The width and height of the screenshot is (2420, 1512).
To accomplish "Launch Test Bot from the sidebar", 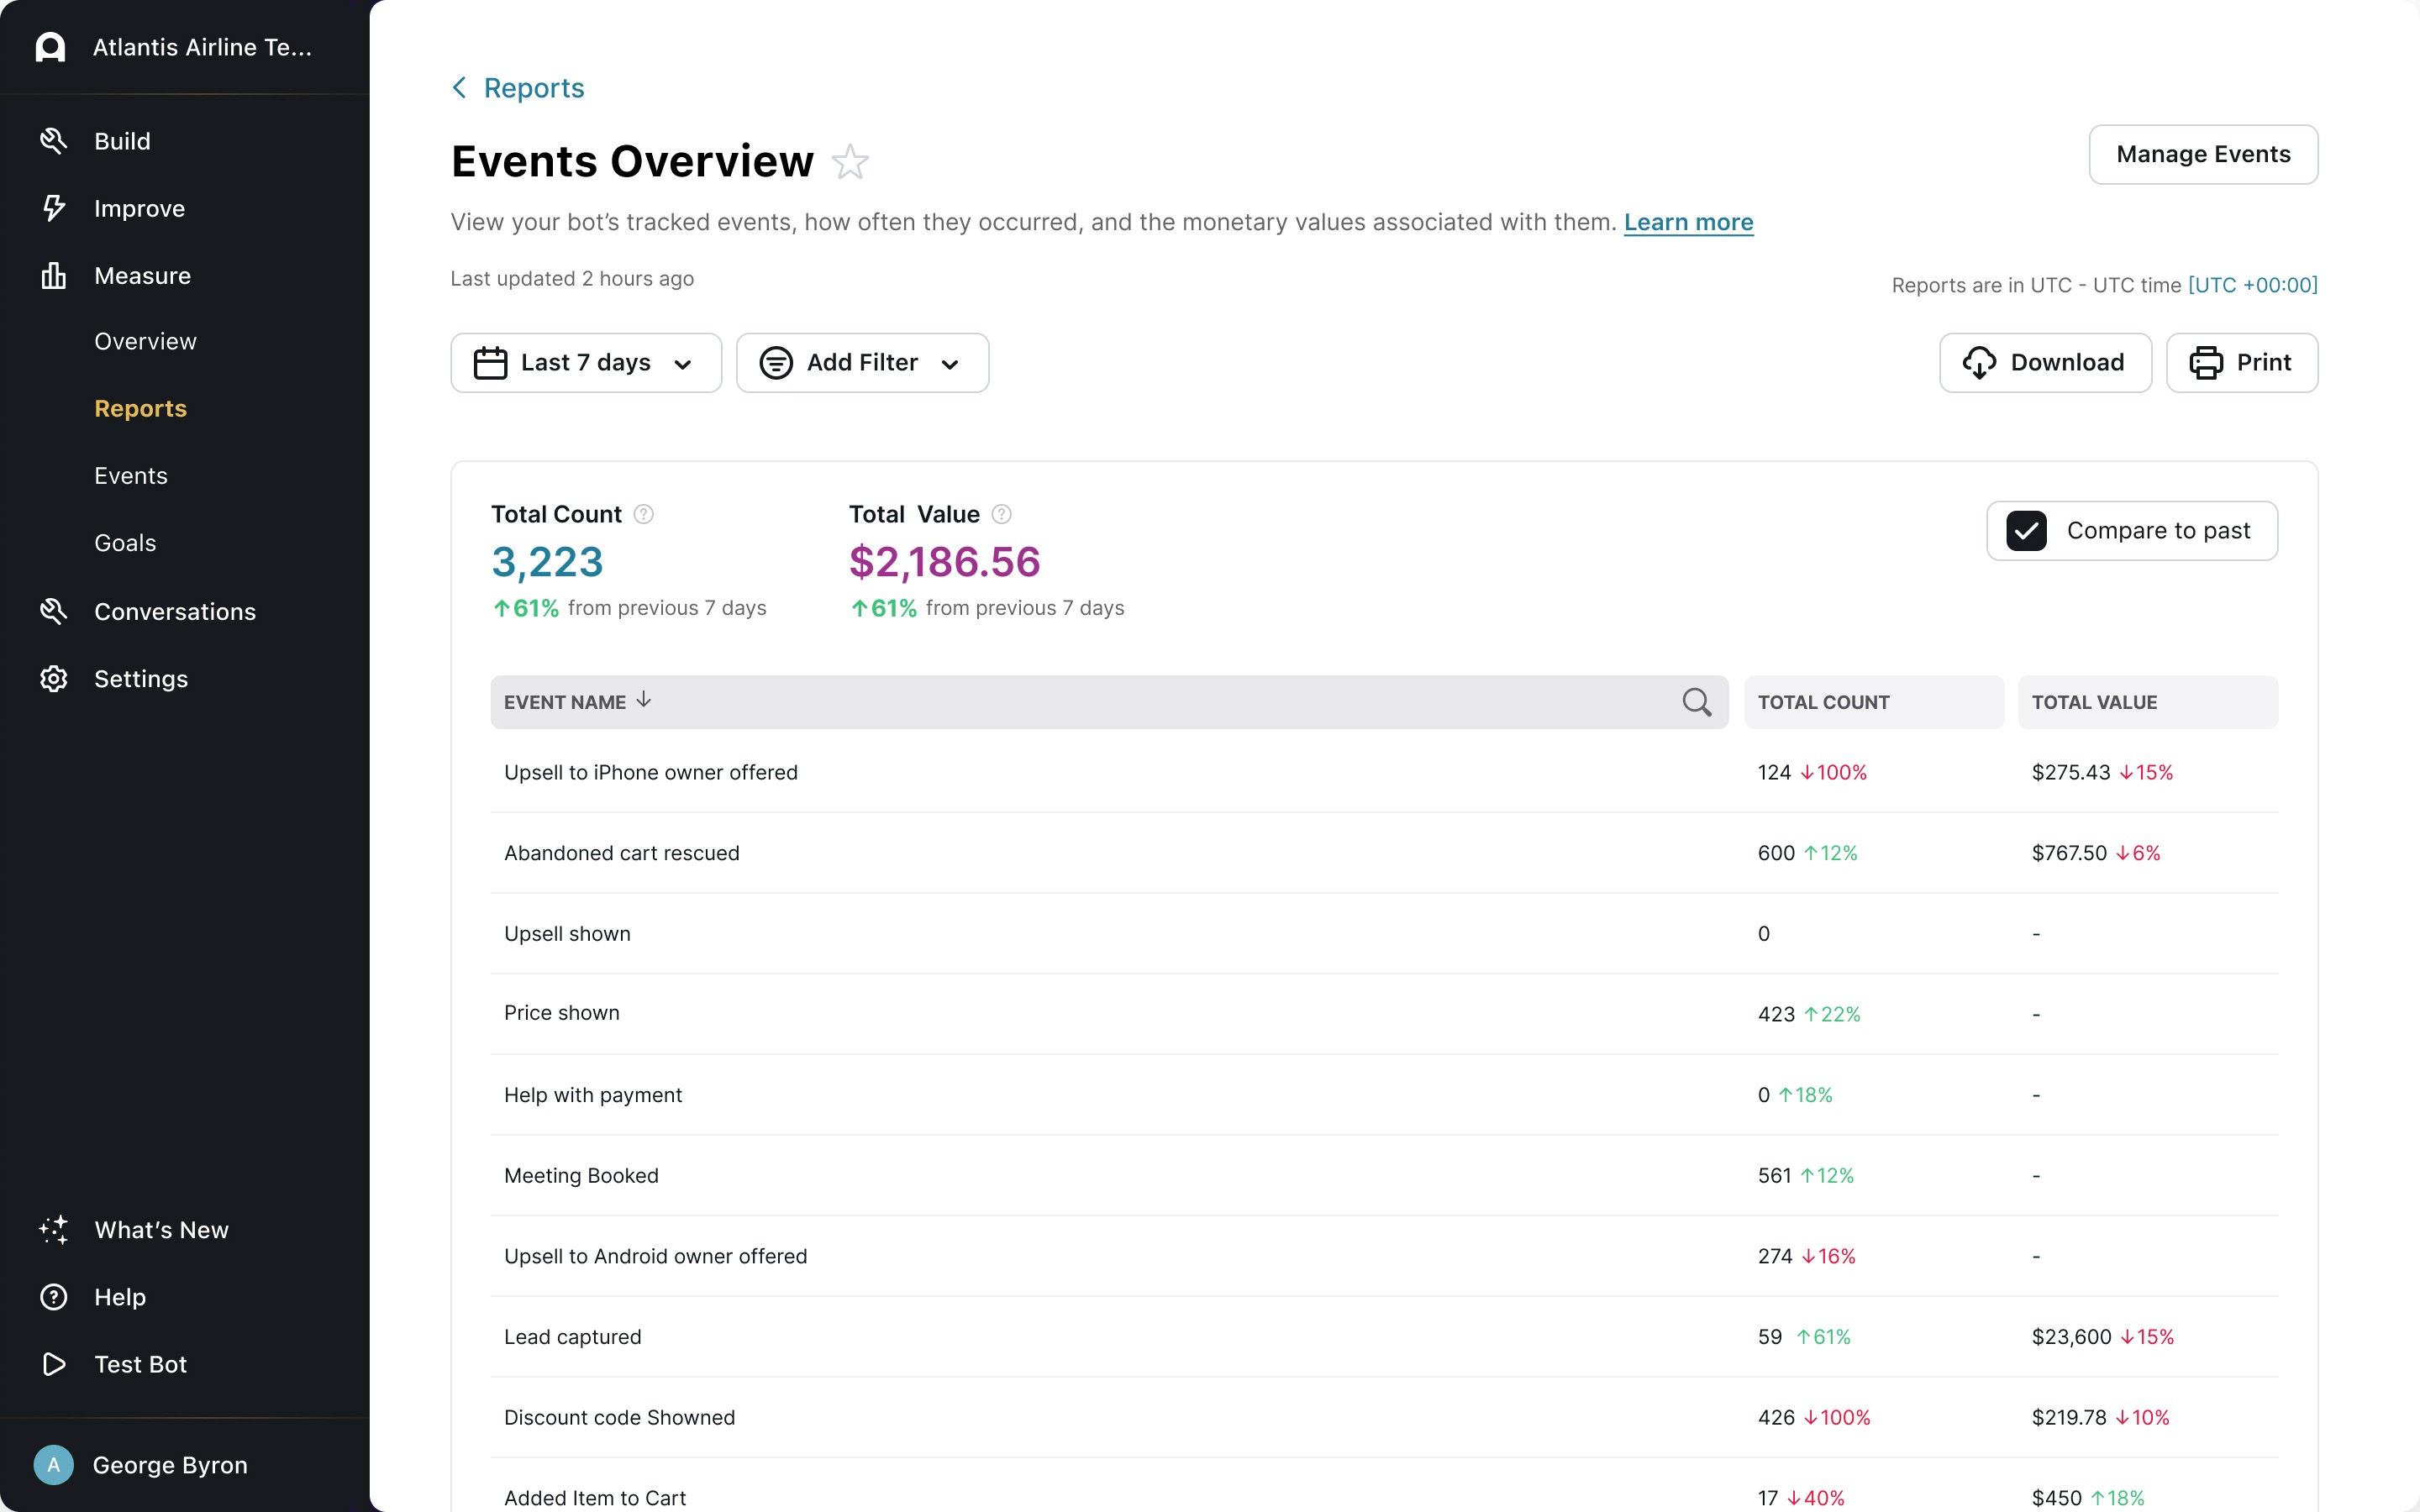I will pyautogui.click(x=140, y=1364).
